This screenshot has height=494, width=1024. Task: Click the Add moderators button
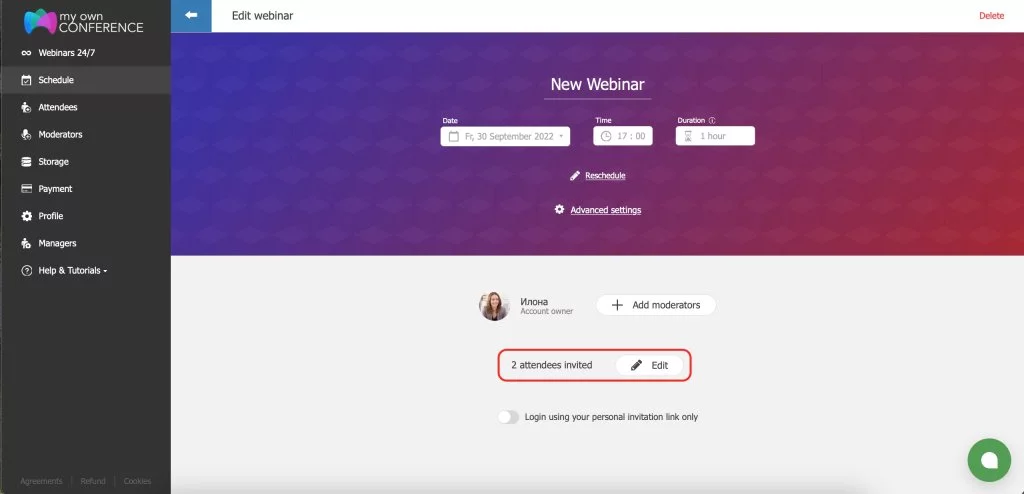pos(656,305)
